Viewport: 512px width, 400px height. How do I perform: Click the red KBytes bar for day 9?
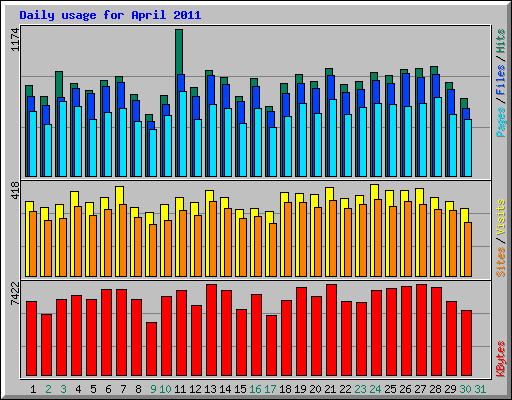pyautogui.click(x=151, y=349)
